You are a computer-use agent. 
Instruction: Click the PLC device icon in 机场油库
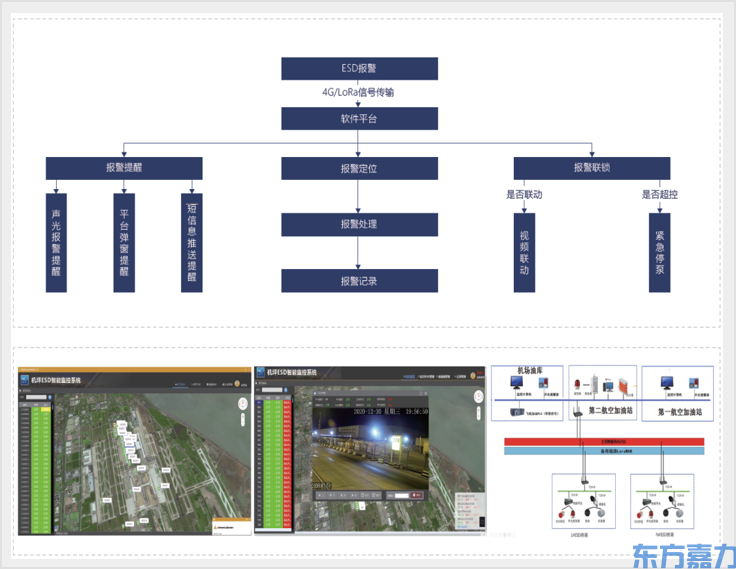pyautogui.click(x=518, y=411)
